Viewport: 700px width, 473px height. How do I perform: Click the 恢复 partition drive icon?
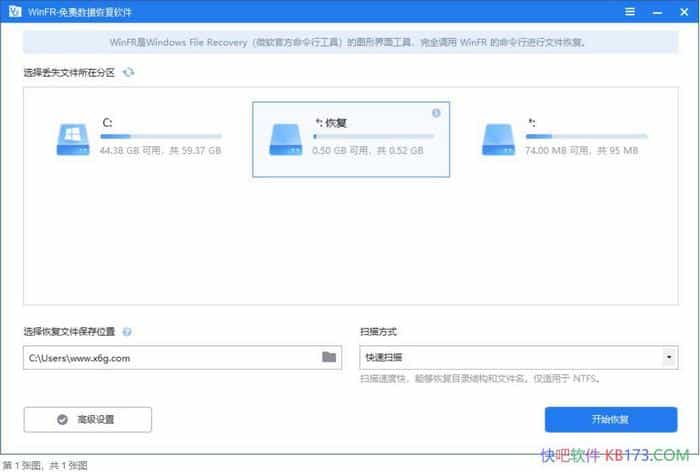point(284,137)
